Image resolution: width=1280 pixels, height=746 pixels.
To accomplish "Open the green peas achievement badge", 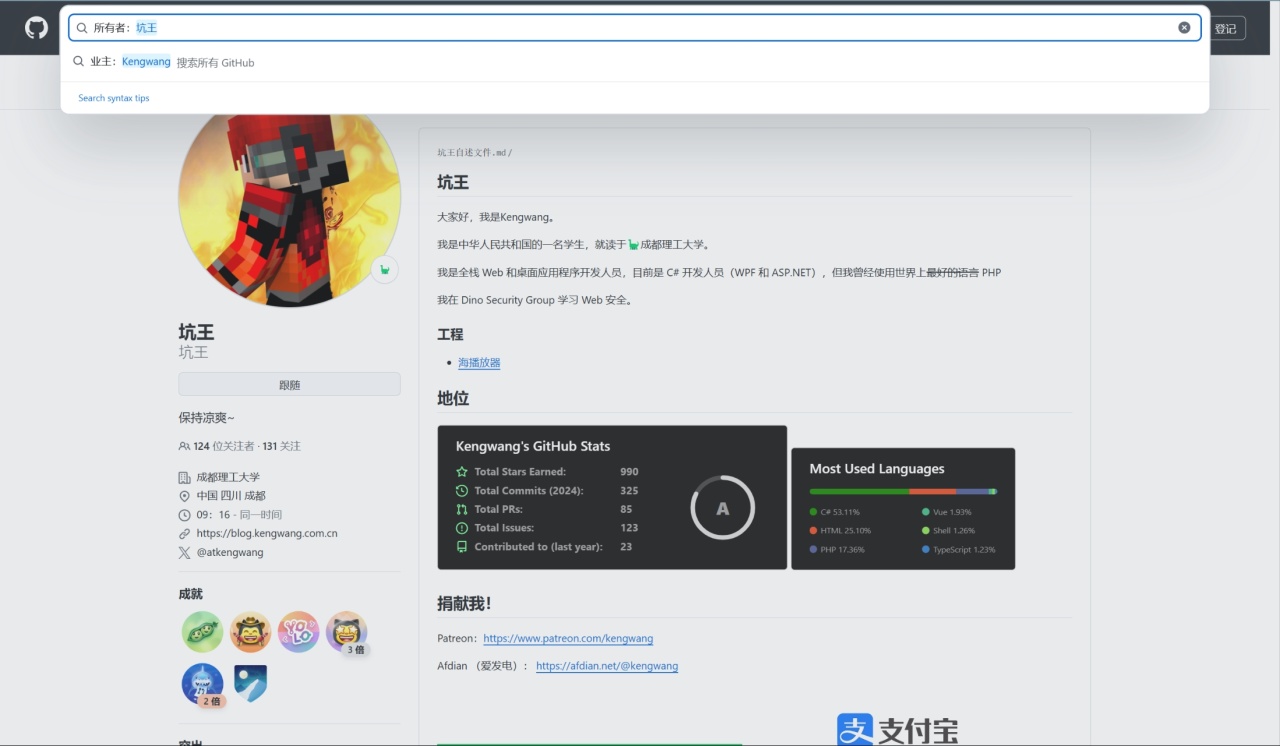I will point(202,632).
